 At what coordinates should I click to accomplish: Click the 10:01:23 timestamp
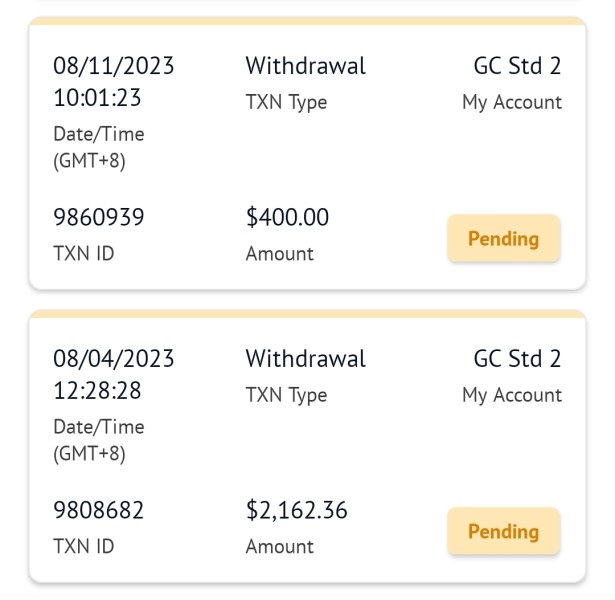click(98, 100)
